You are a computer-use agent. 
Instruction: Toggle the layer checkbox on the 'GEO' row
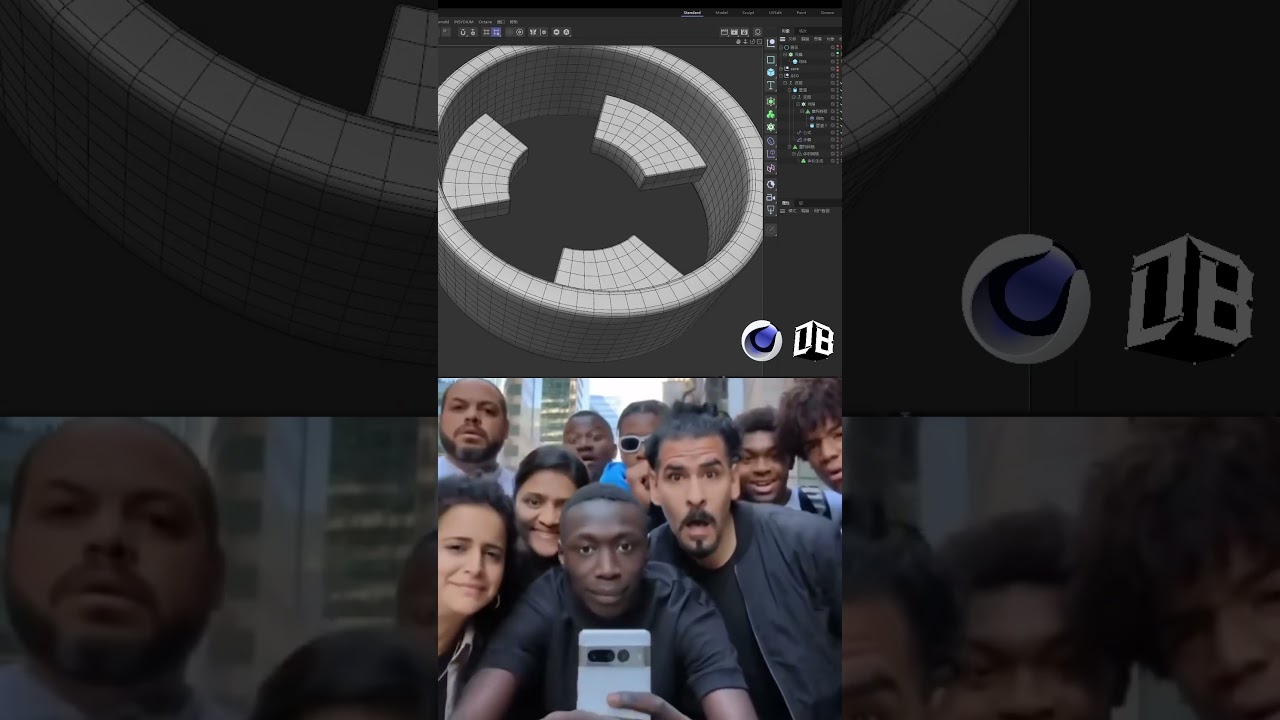point(833,76)
